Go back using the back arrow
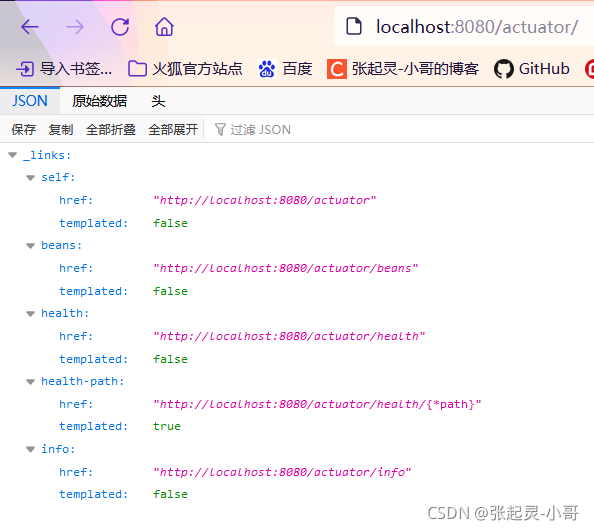Screen dimensions: 594x530 tap(30, 27)
